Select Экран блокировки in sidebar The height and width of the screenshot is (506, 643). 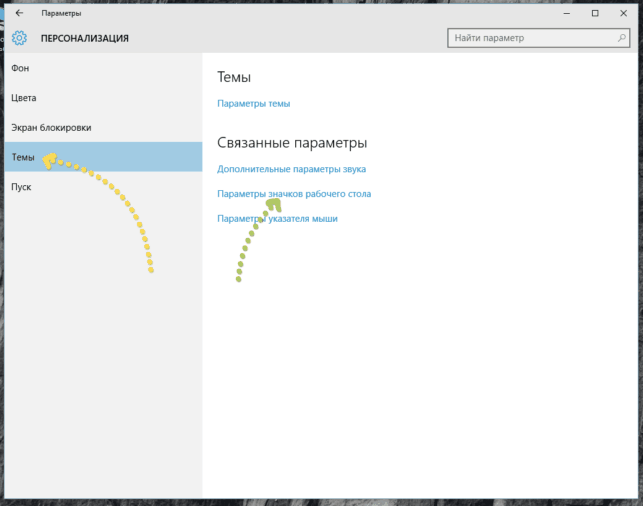click(103, 128)
